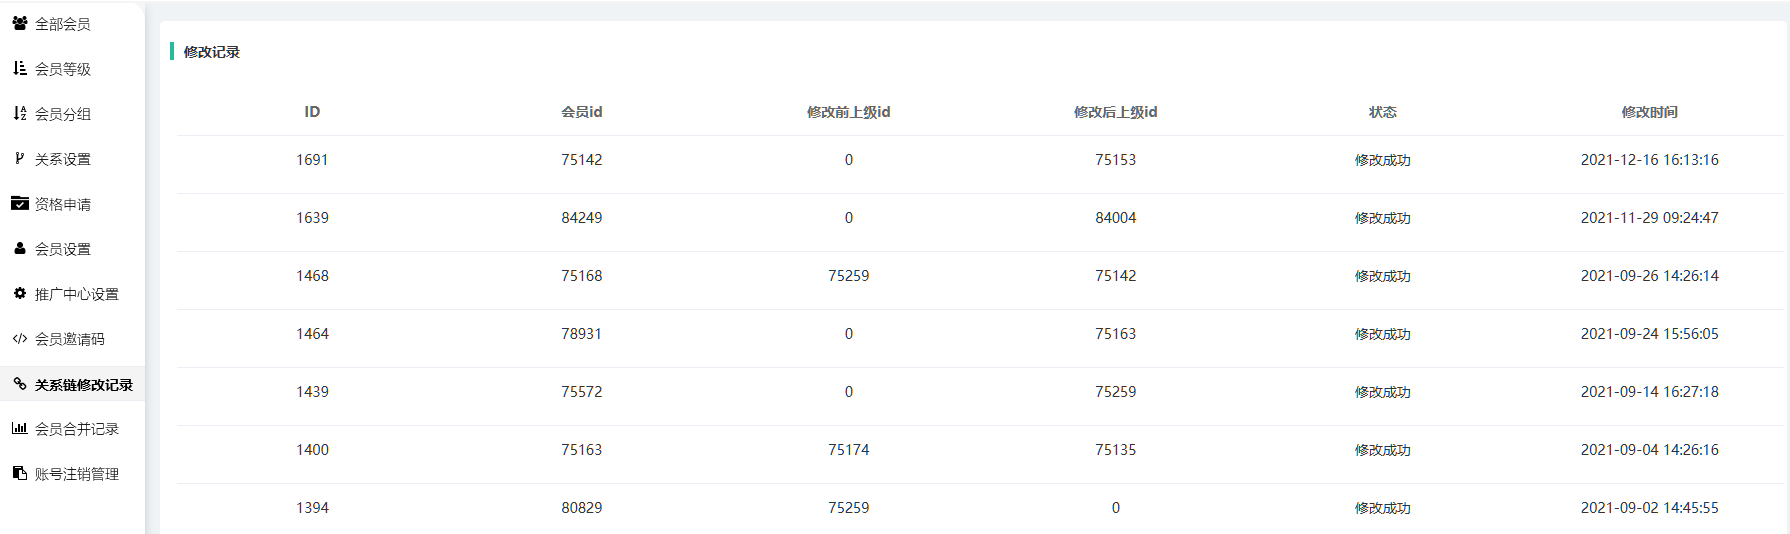This screenshot has width=1790, height=534.
Task: Click the 推广中心设置 gear icon
Action: [20, 293]
